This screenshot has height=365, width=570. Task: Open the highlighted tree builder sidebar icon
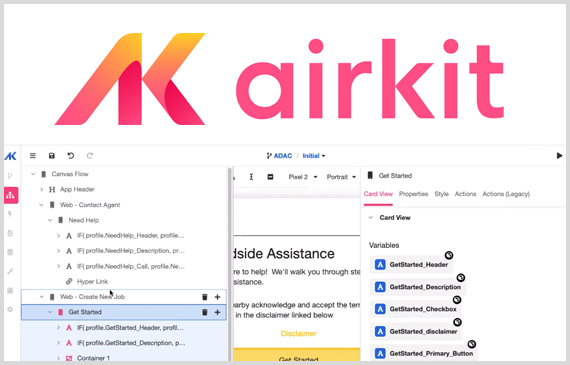pyautogui.click(x=11, y=195)
